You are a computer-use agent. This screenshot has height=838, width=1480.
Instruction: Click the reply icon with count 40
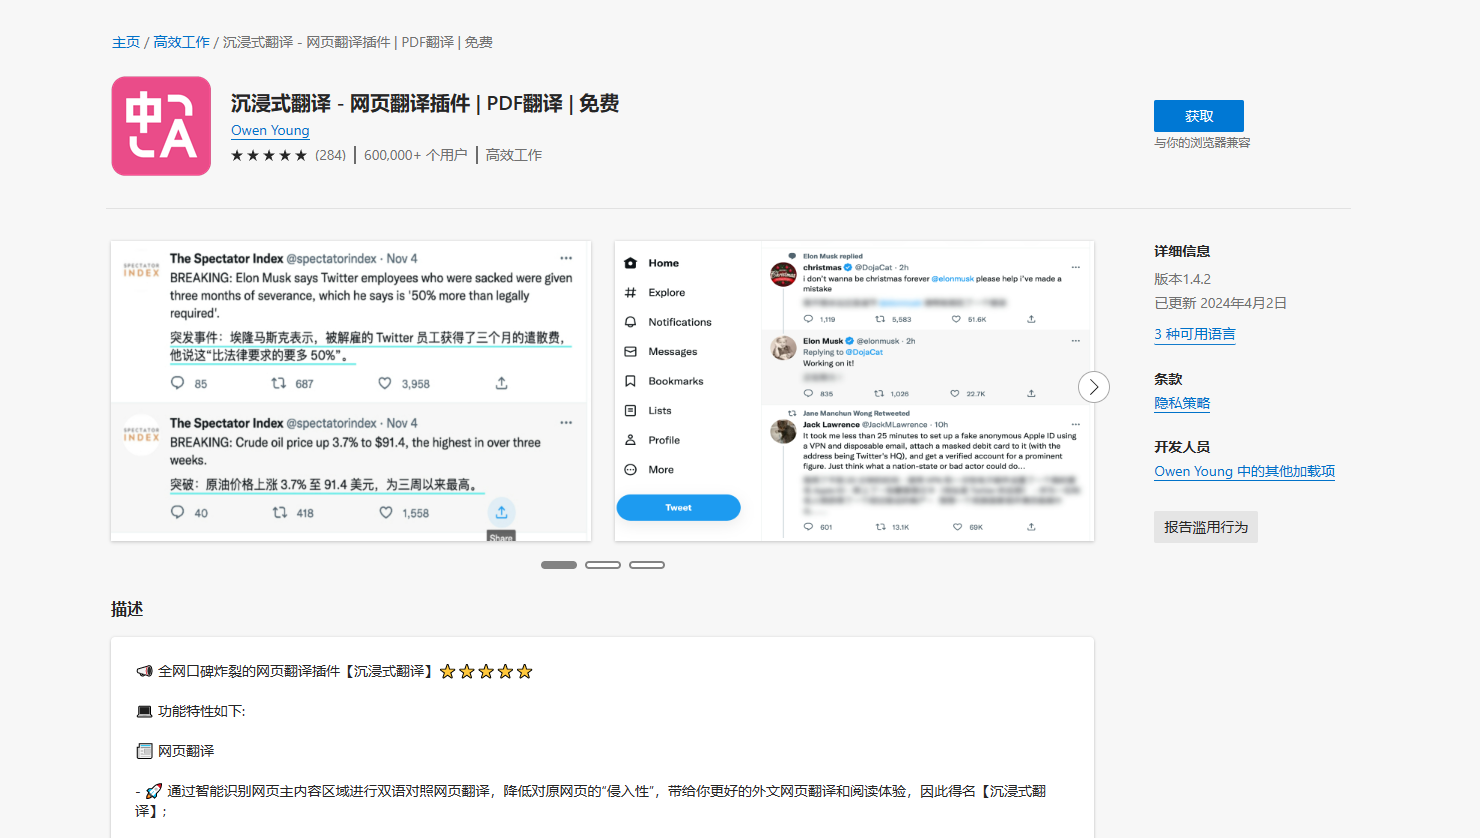click(x=177, y=512)
